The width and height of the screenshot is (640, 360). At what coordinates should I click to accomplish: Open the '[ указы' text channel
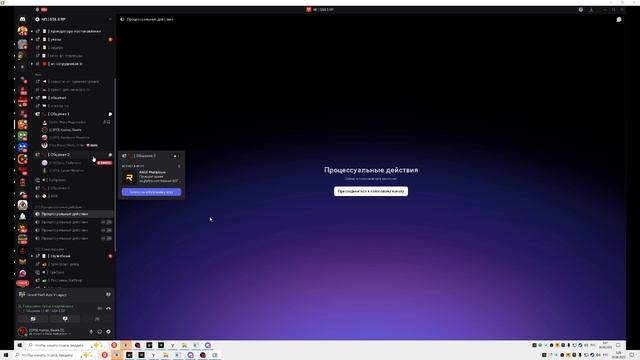(x=73, y=39)
